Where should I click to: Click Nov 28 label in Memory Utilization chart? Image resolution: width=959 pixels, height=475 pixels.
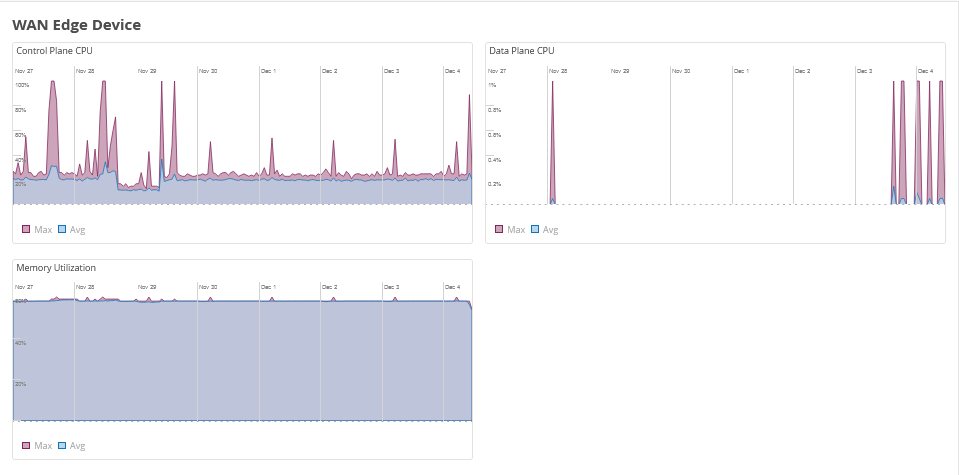click(x=85, y=287)
